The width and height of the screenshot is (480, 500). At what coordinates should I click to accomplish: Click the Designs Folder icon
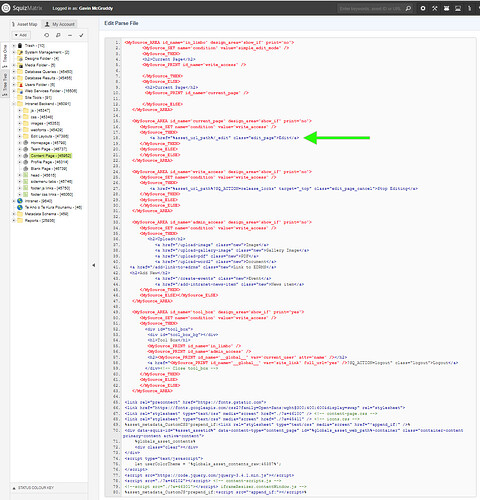point(20,58)
